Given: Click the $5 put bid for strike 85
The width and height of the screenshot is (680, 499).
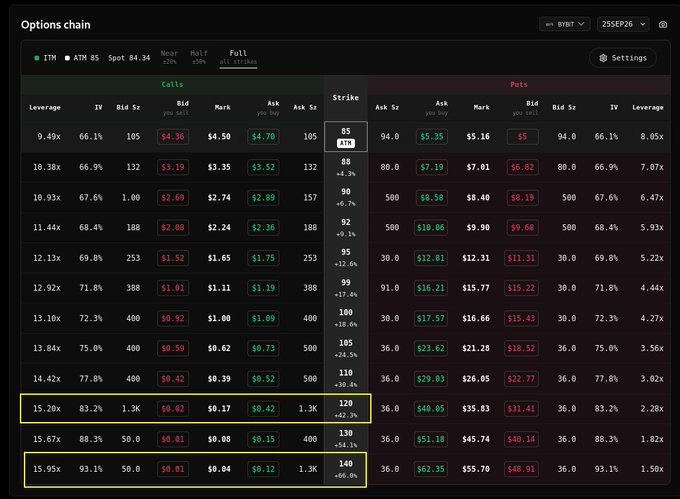Looking at the screenshot, I should pyautogui.click(x=523, y=137).
